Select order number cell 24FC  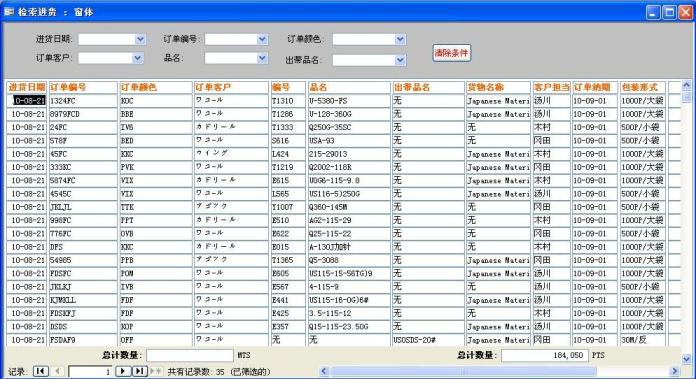pos(83,127)
